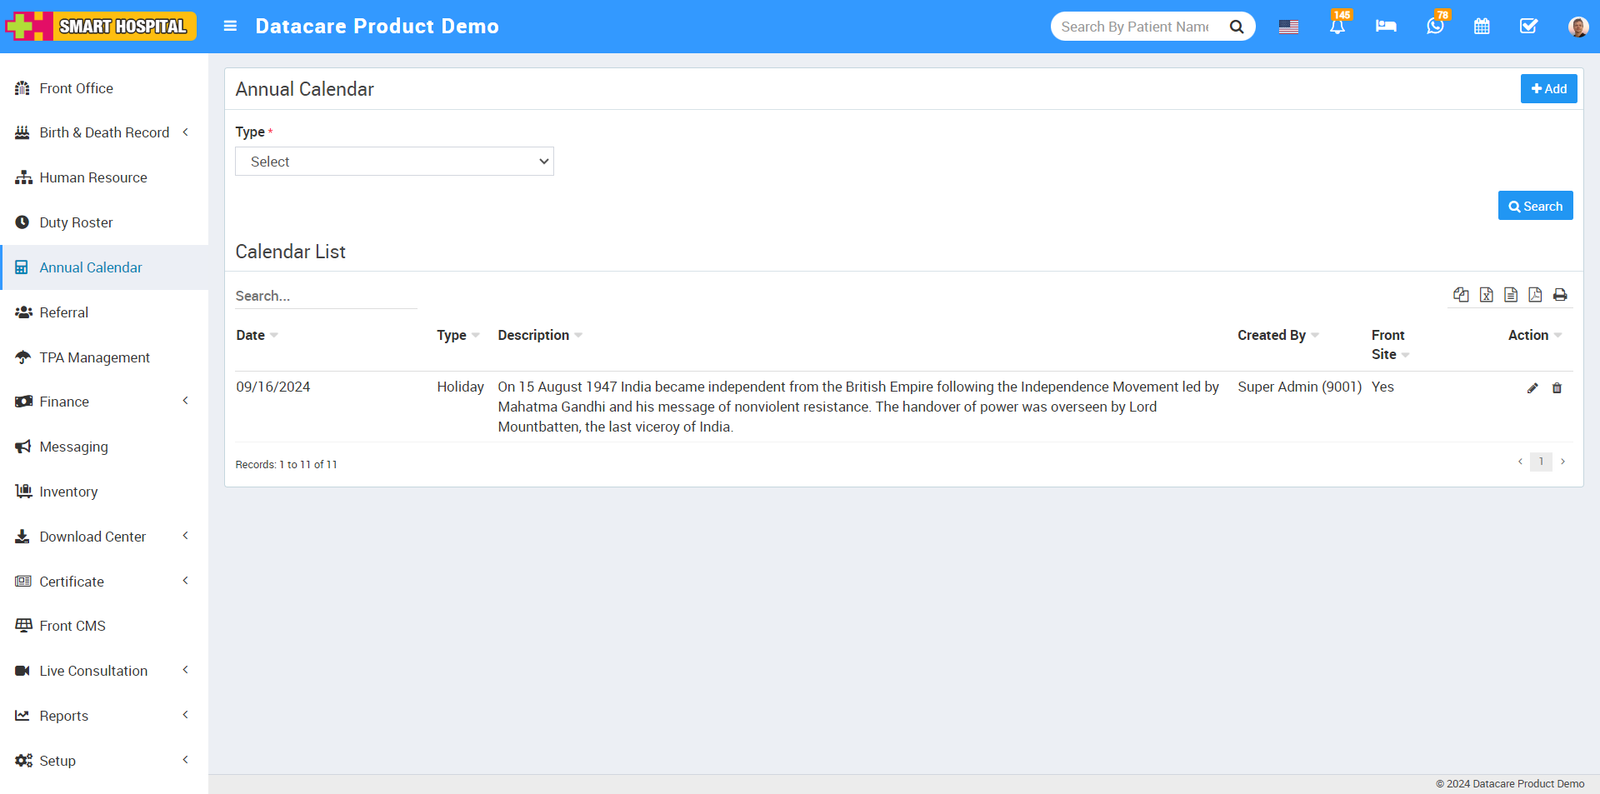Toggle the sidebar hamburger menu
The width and height of the screenshot is (1600, 794).
pyautogui.click(x=230, y=26)
